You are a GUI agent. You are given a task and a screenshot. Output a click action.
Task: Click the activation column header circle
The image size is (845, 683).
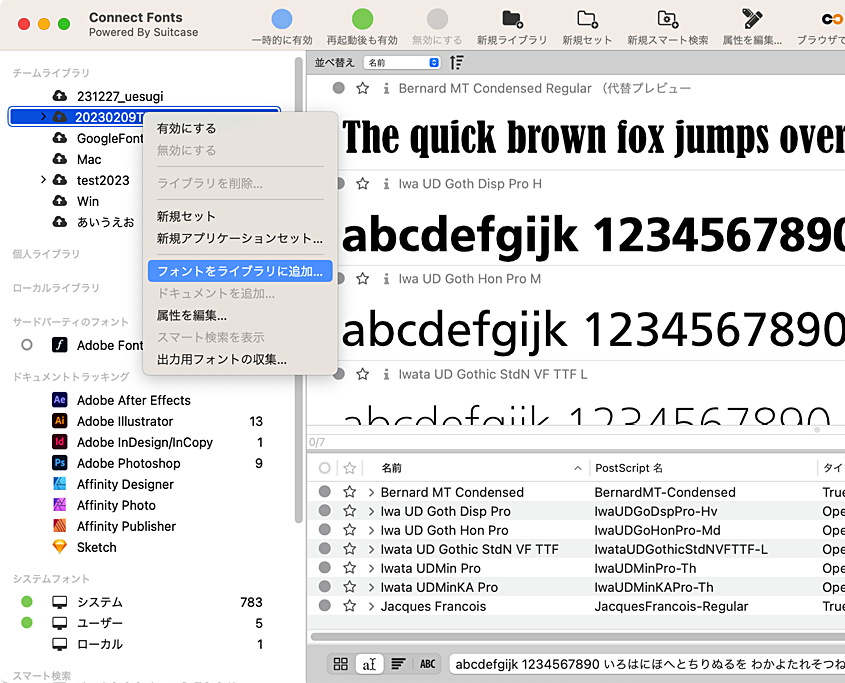pyautogui.click(x=324, y=468)
